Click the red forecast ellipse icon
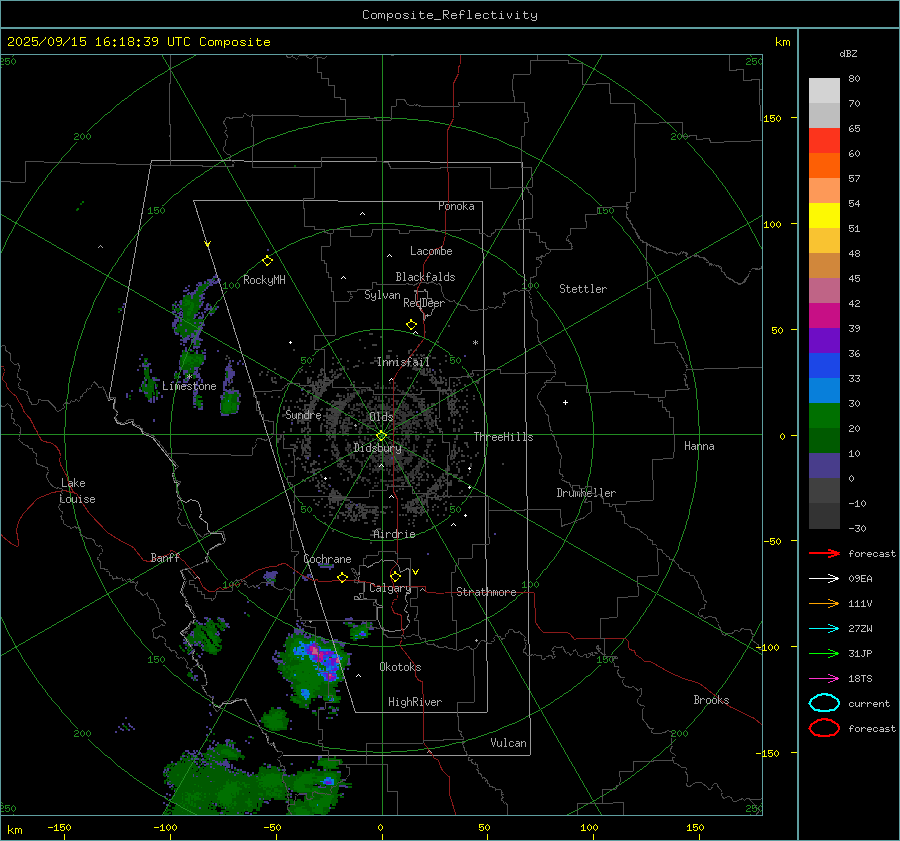The width and height of the screenshot is (900, 841). click(x=824, y=728)
